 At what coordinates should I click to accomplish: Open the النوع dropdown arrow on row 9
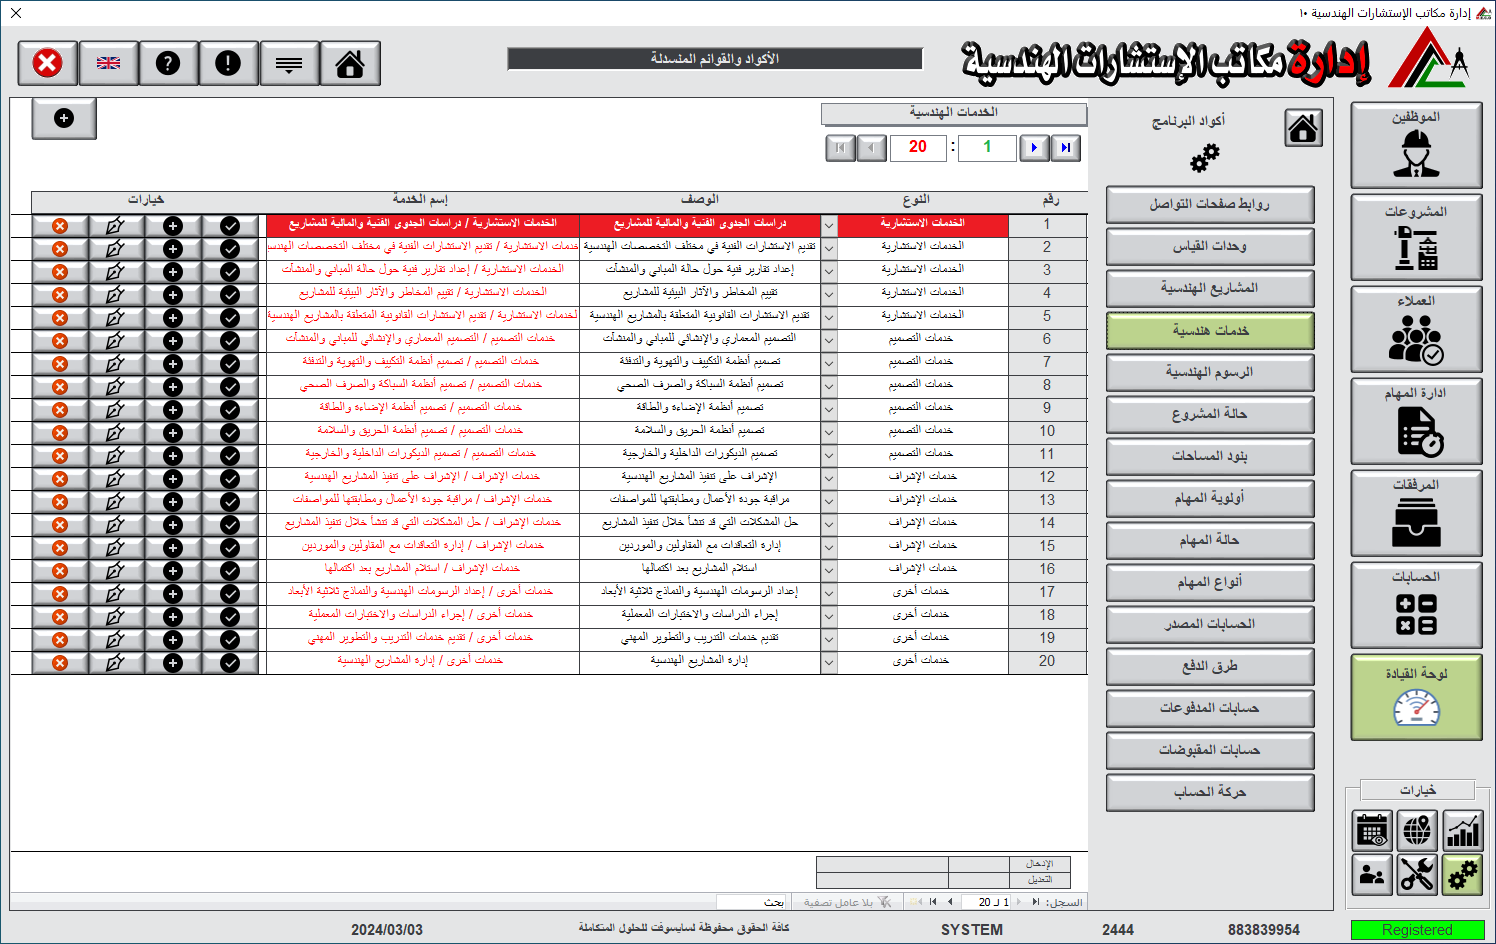[829, 410]
